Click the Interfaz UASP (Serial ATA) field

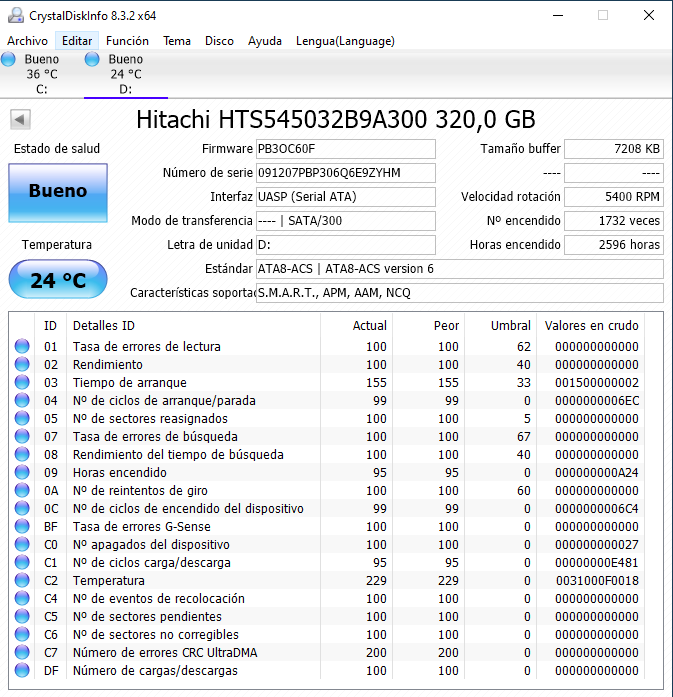345,197
